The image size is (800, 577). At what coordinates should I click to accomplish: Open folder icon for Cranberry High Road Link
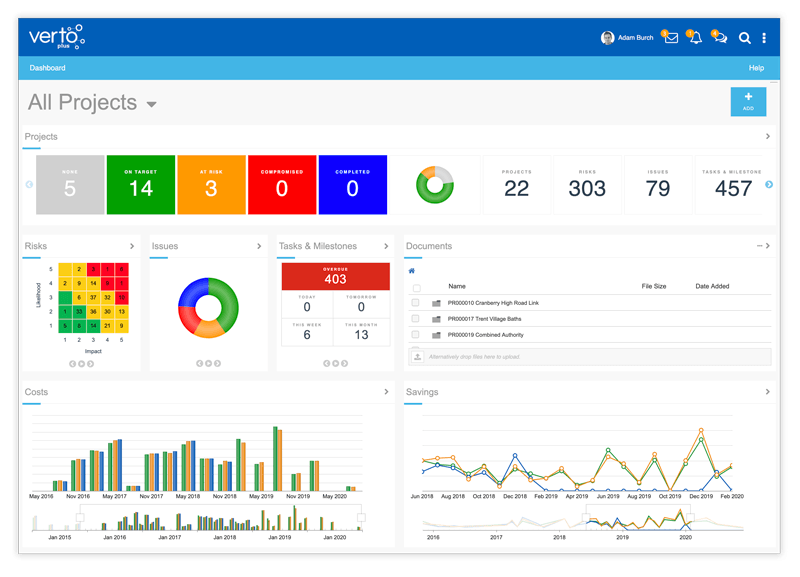point(436,303)
